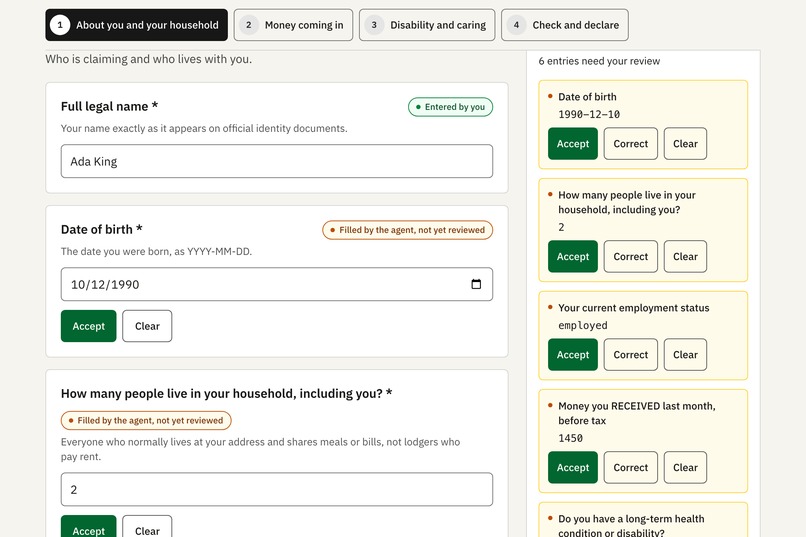
Task: Click household 'Filled by the agent' badge
Action: 146,420
